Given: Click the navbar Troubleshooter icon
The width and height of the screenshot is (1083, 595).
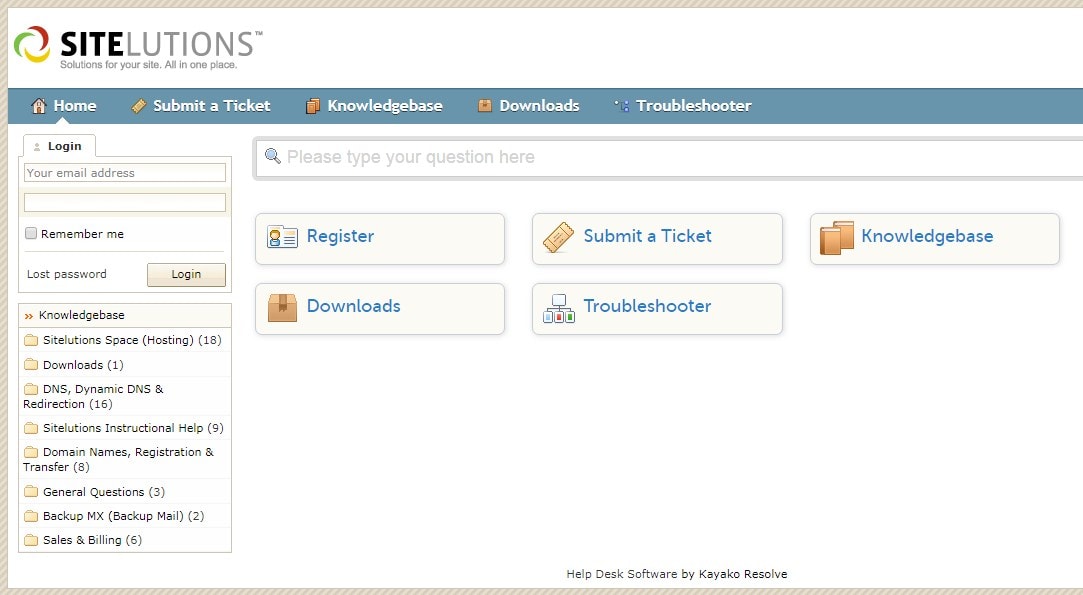Looking at the screenshot, I should [622, 106].
